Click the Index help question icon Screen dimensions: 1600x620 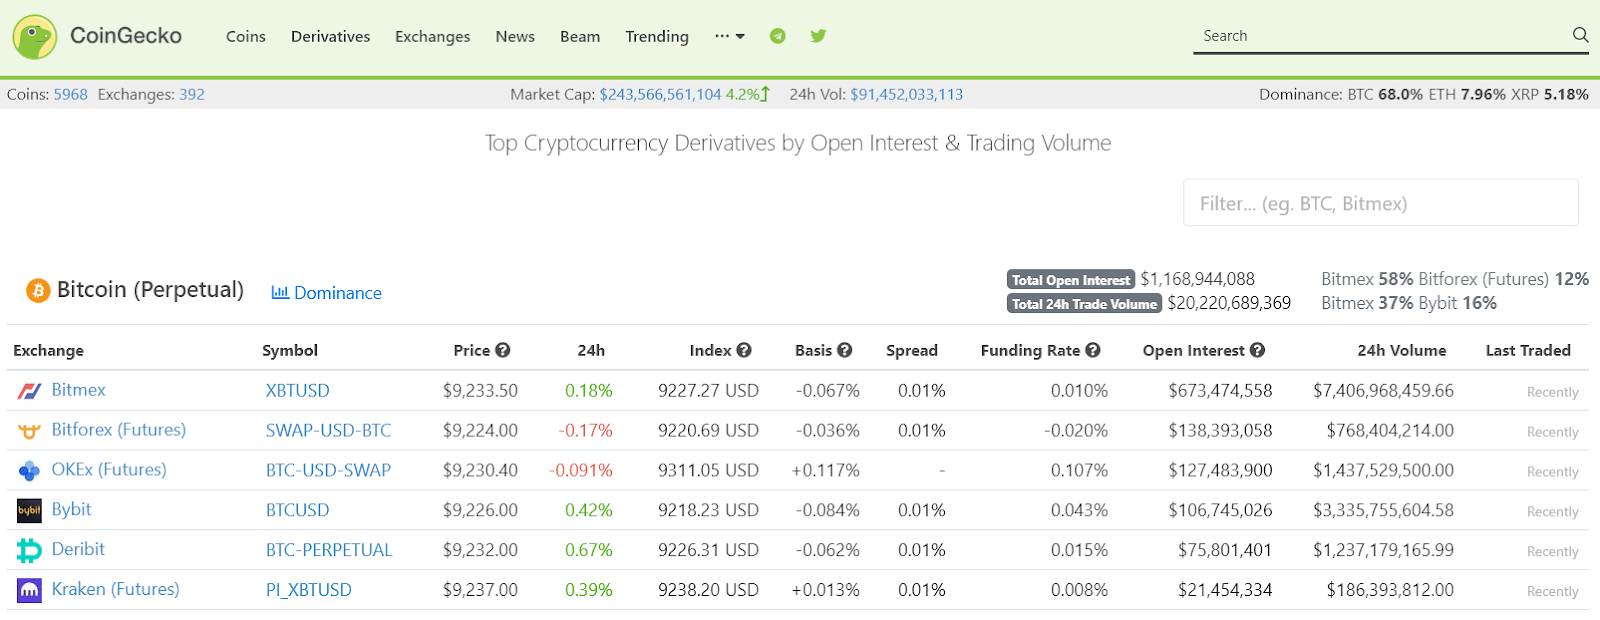tap(744, 350)
